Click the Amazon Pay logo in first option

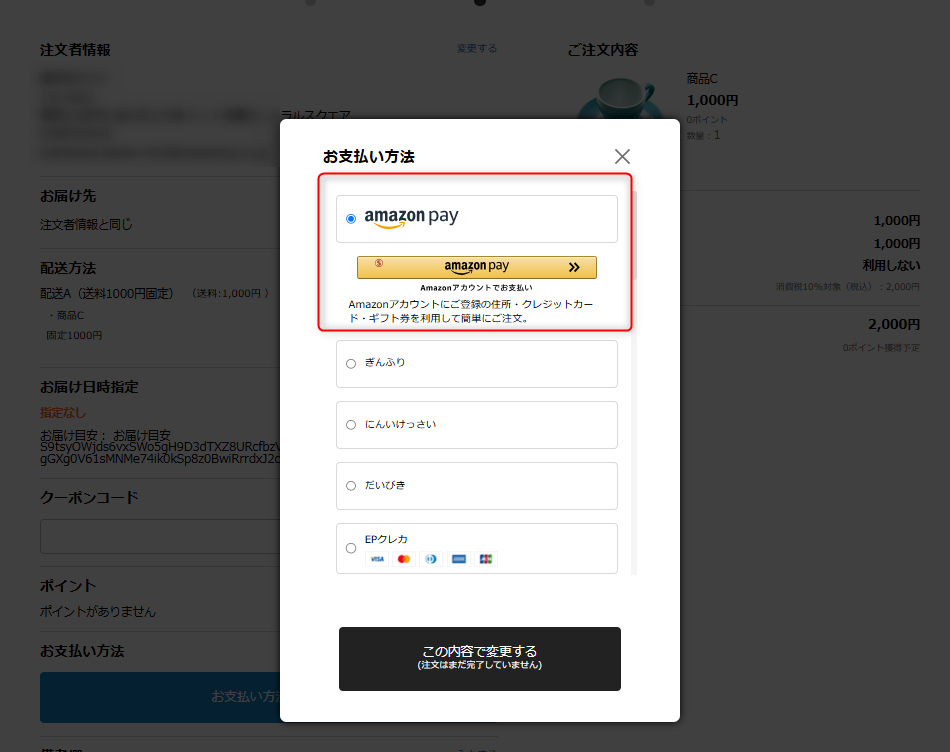pyautogui.click(x=411, y=217)
